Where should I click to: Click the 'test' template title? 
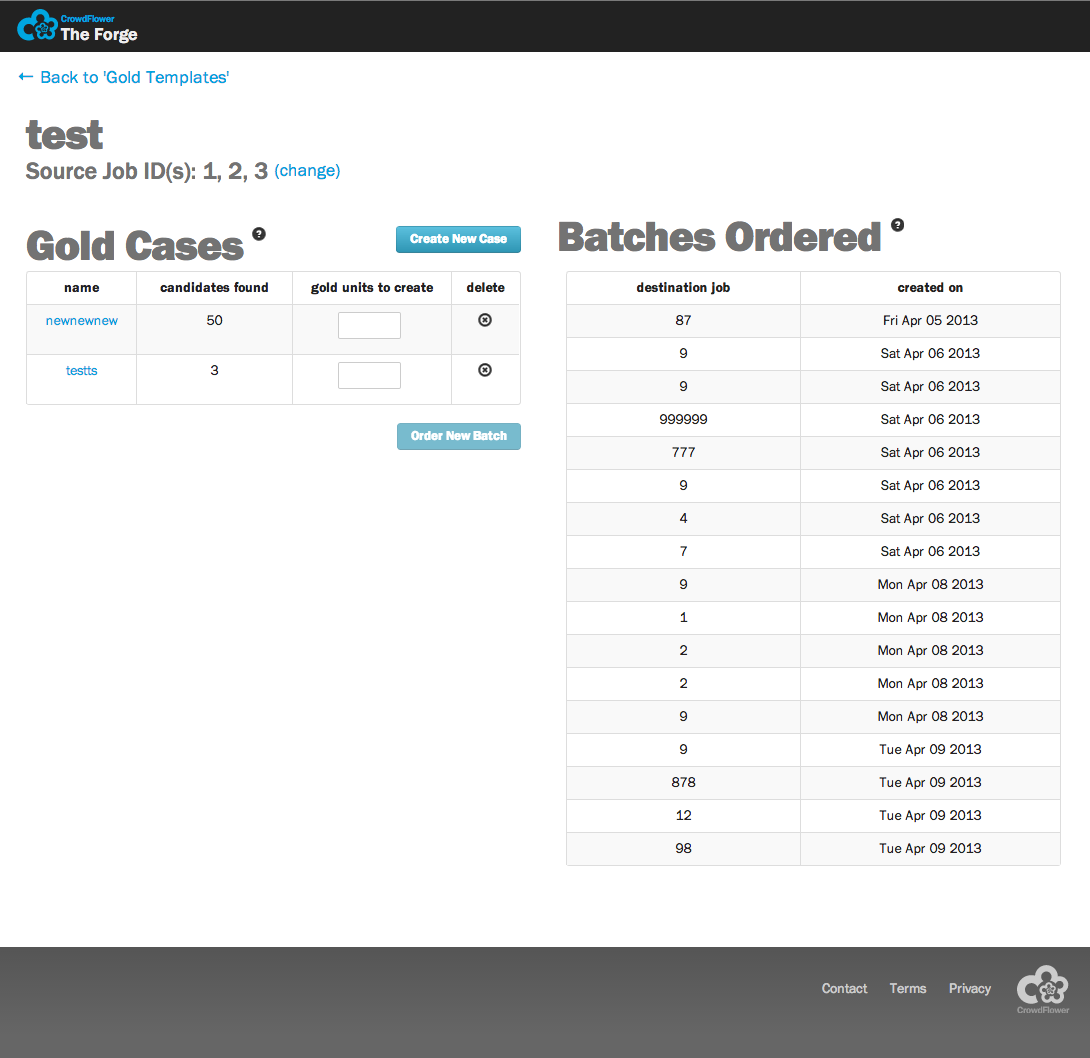pyautogui.click(x=64, y=135)
